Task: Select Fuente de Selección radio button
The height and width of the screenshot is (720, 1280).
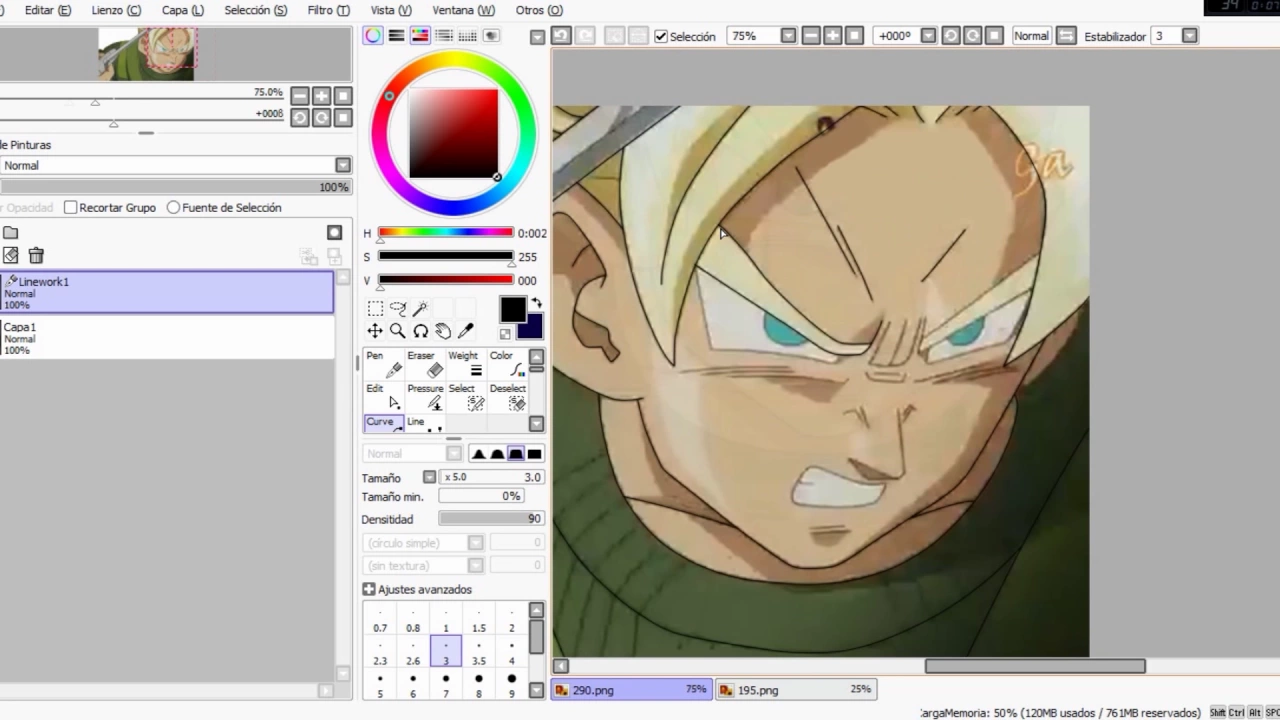Action: [173, 208]
